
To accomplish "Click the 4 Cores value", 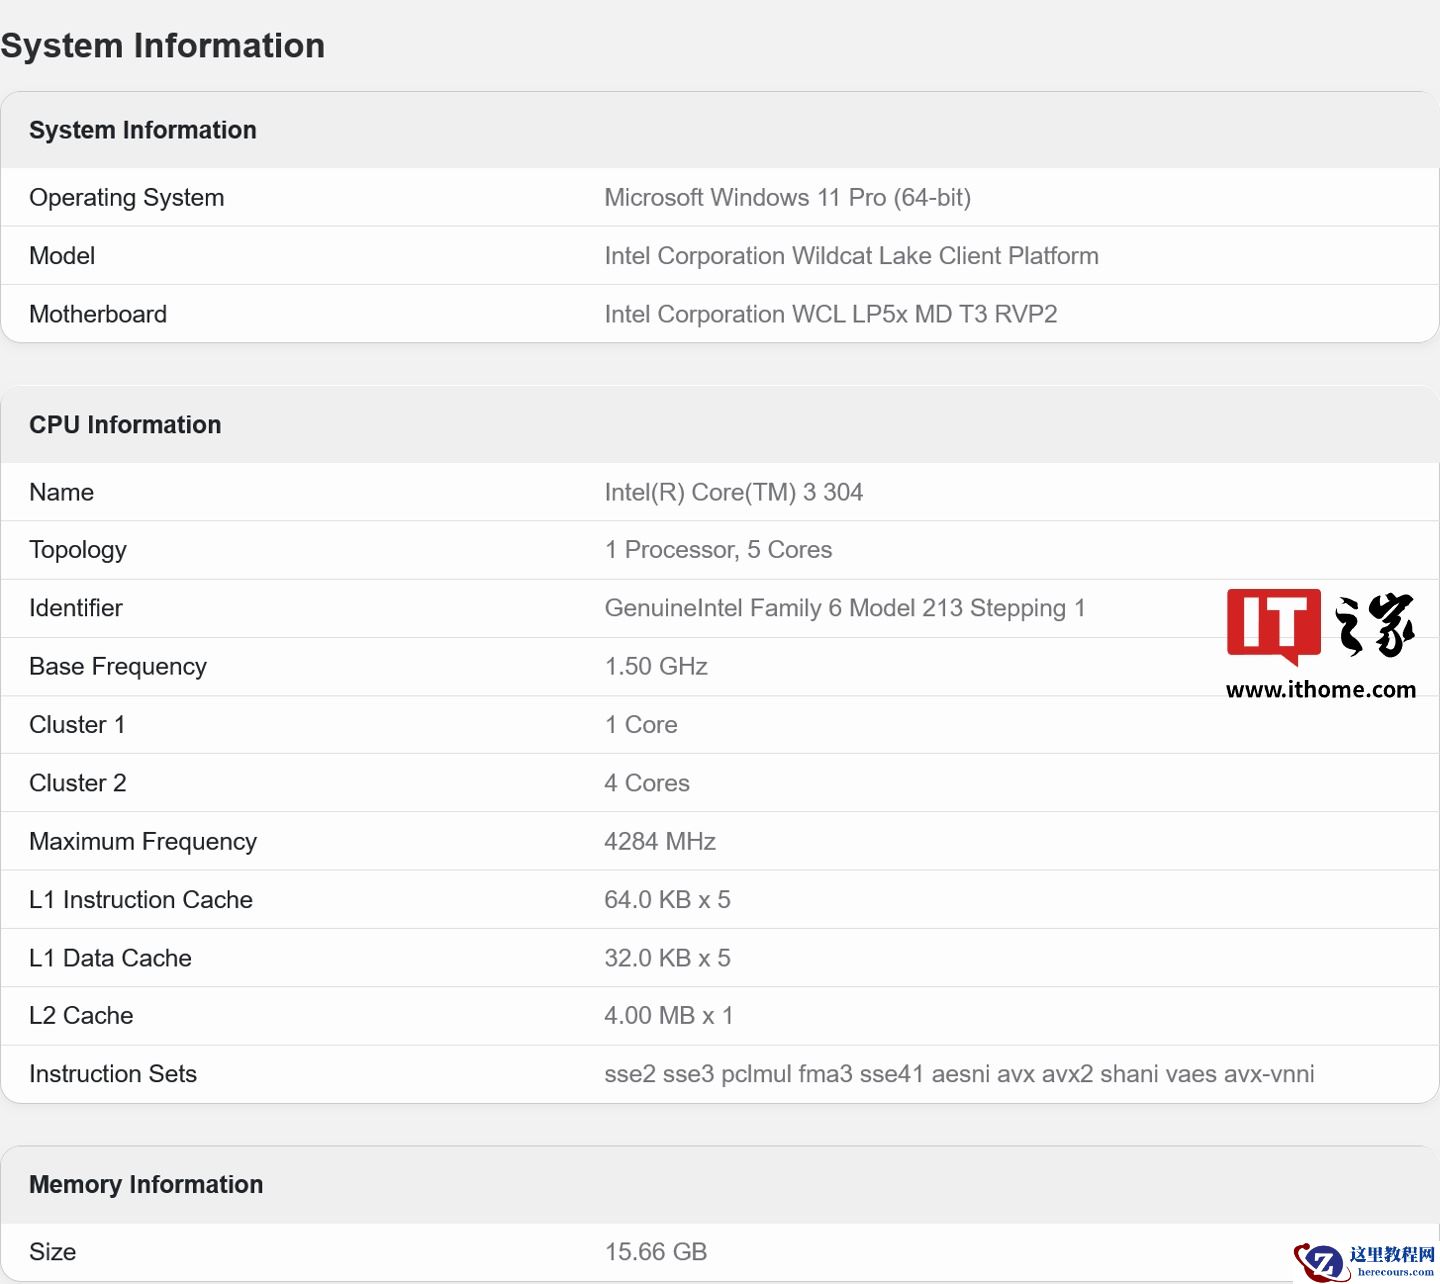I will [647, 783].
